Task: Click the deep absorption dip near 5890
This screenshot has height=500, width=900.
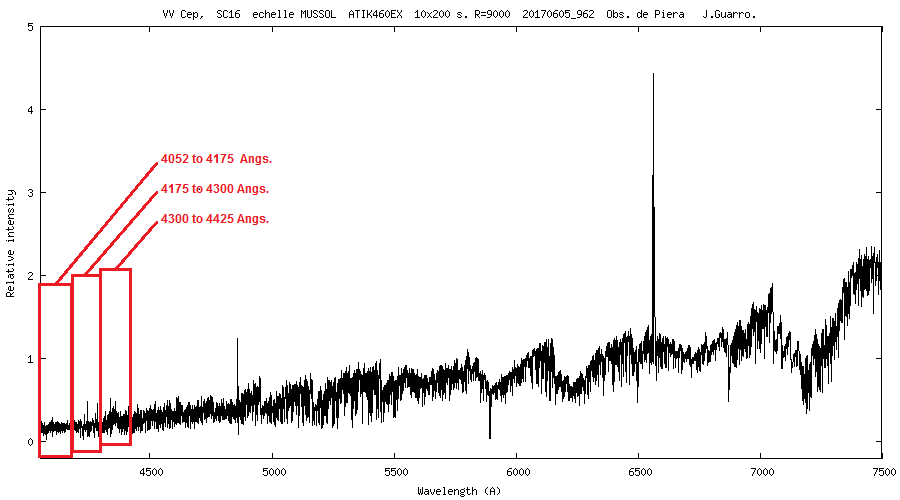Action: (x=490, y=434)
